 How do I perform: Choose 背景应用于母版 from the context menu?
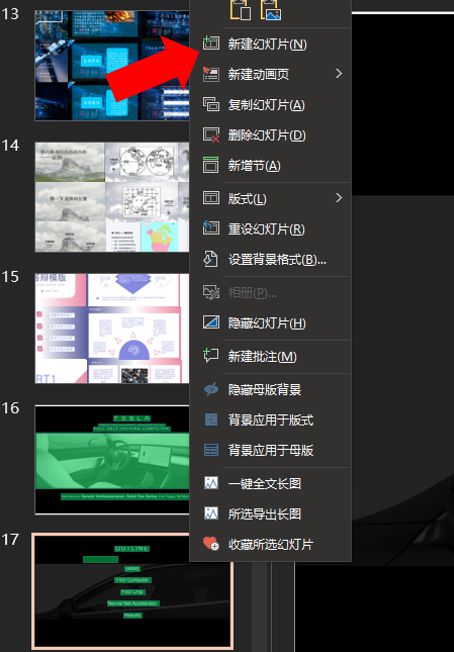tap(270, 450)
